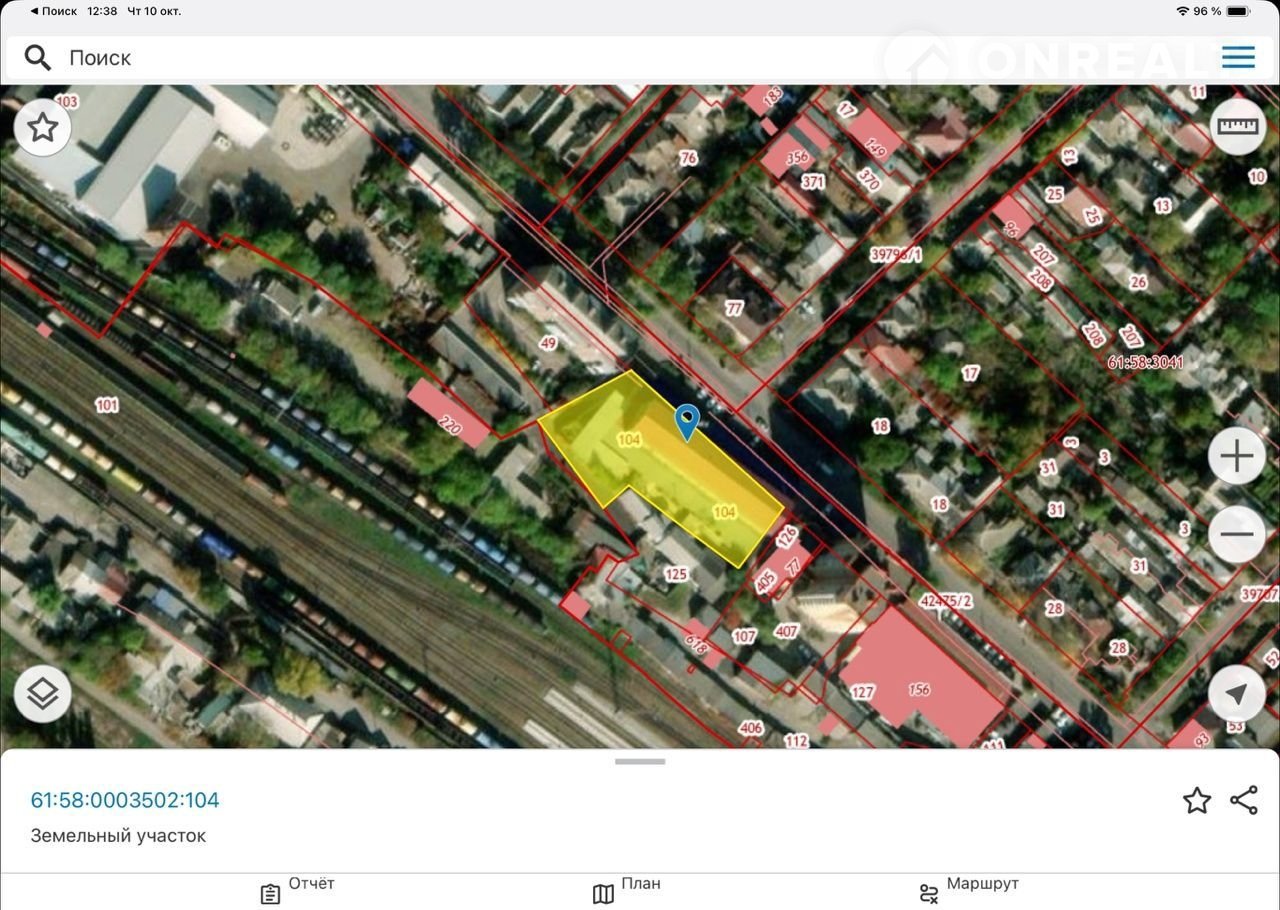Open cadastral number 61:58:0003502:104 link

[x=125, y=800]
